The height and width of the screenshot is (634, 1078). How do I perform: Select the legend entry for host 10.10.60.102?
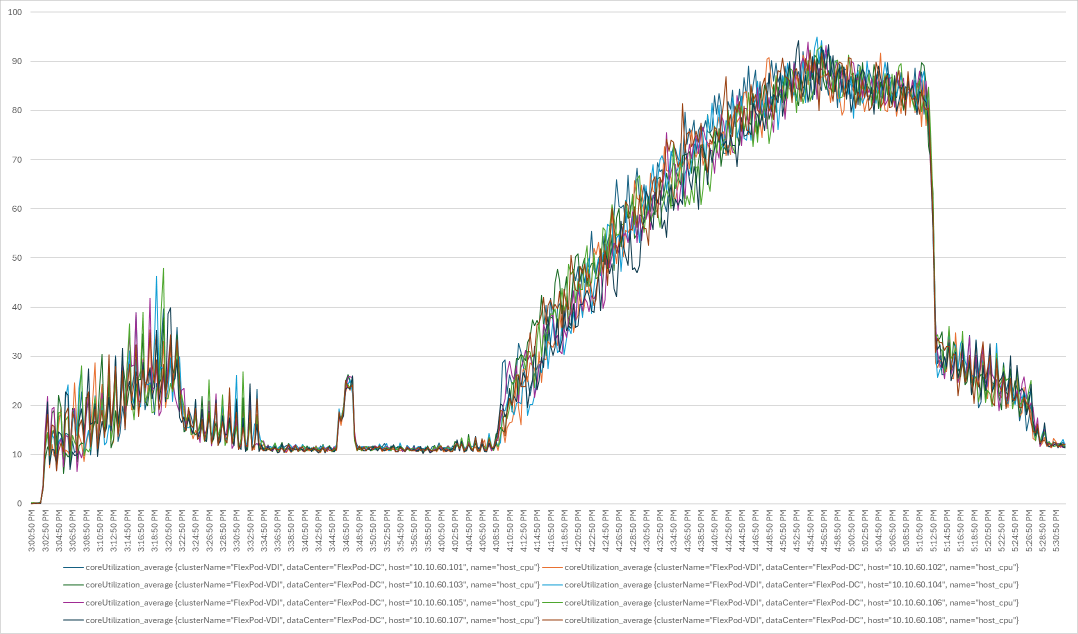coord(782,567)
